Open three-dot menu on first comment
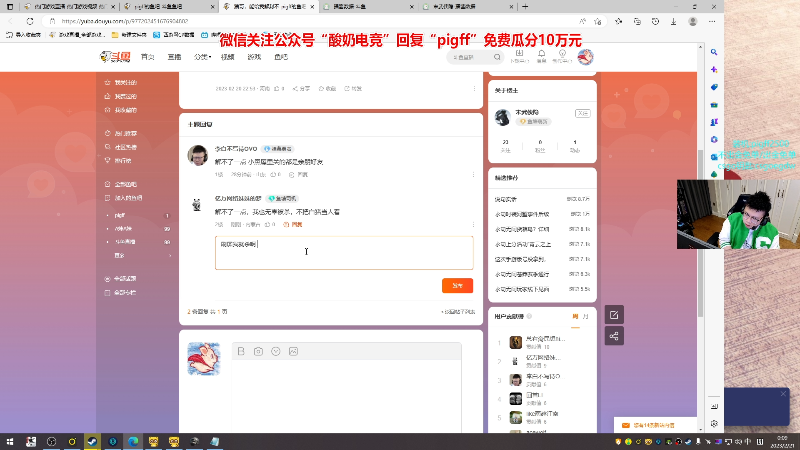Viewport: 800px width, 450px height. click(x=473, y=174)
